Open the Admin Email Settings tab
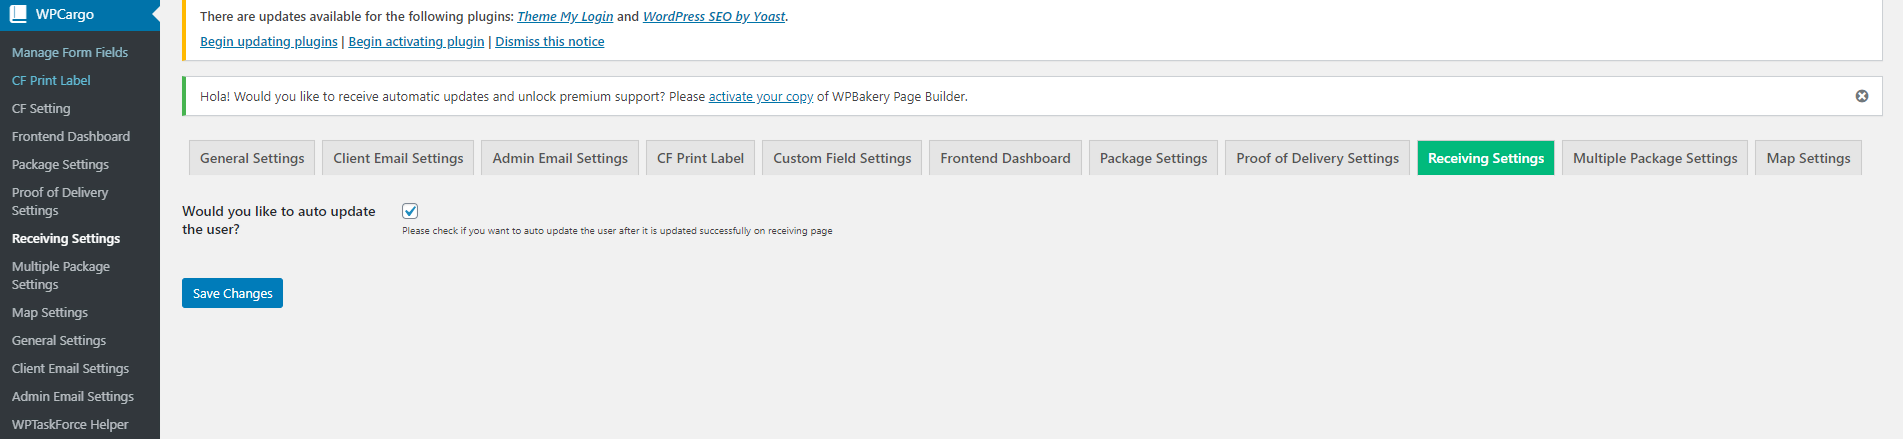The height and width of the screenshot is (439, 1903). coord(560,158)
